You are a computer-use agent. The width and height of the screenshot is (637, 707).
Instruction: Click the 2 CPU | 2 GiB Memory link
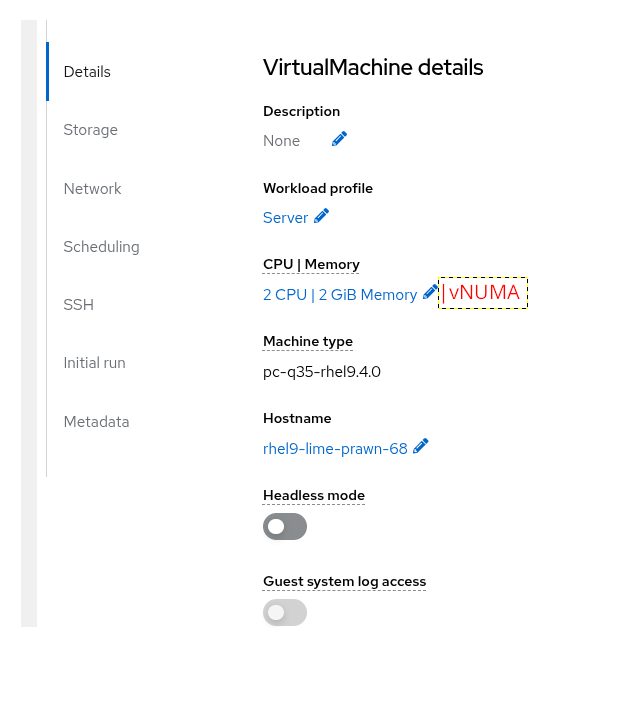[x=340, y=295]
